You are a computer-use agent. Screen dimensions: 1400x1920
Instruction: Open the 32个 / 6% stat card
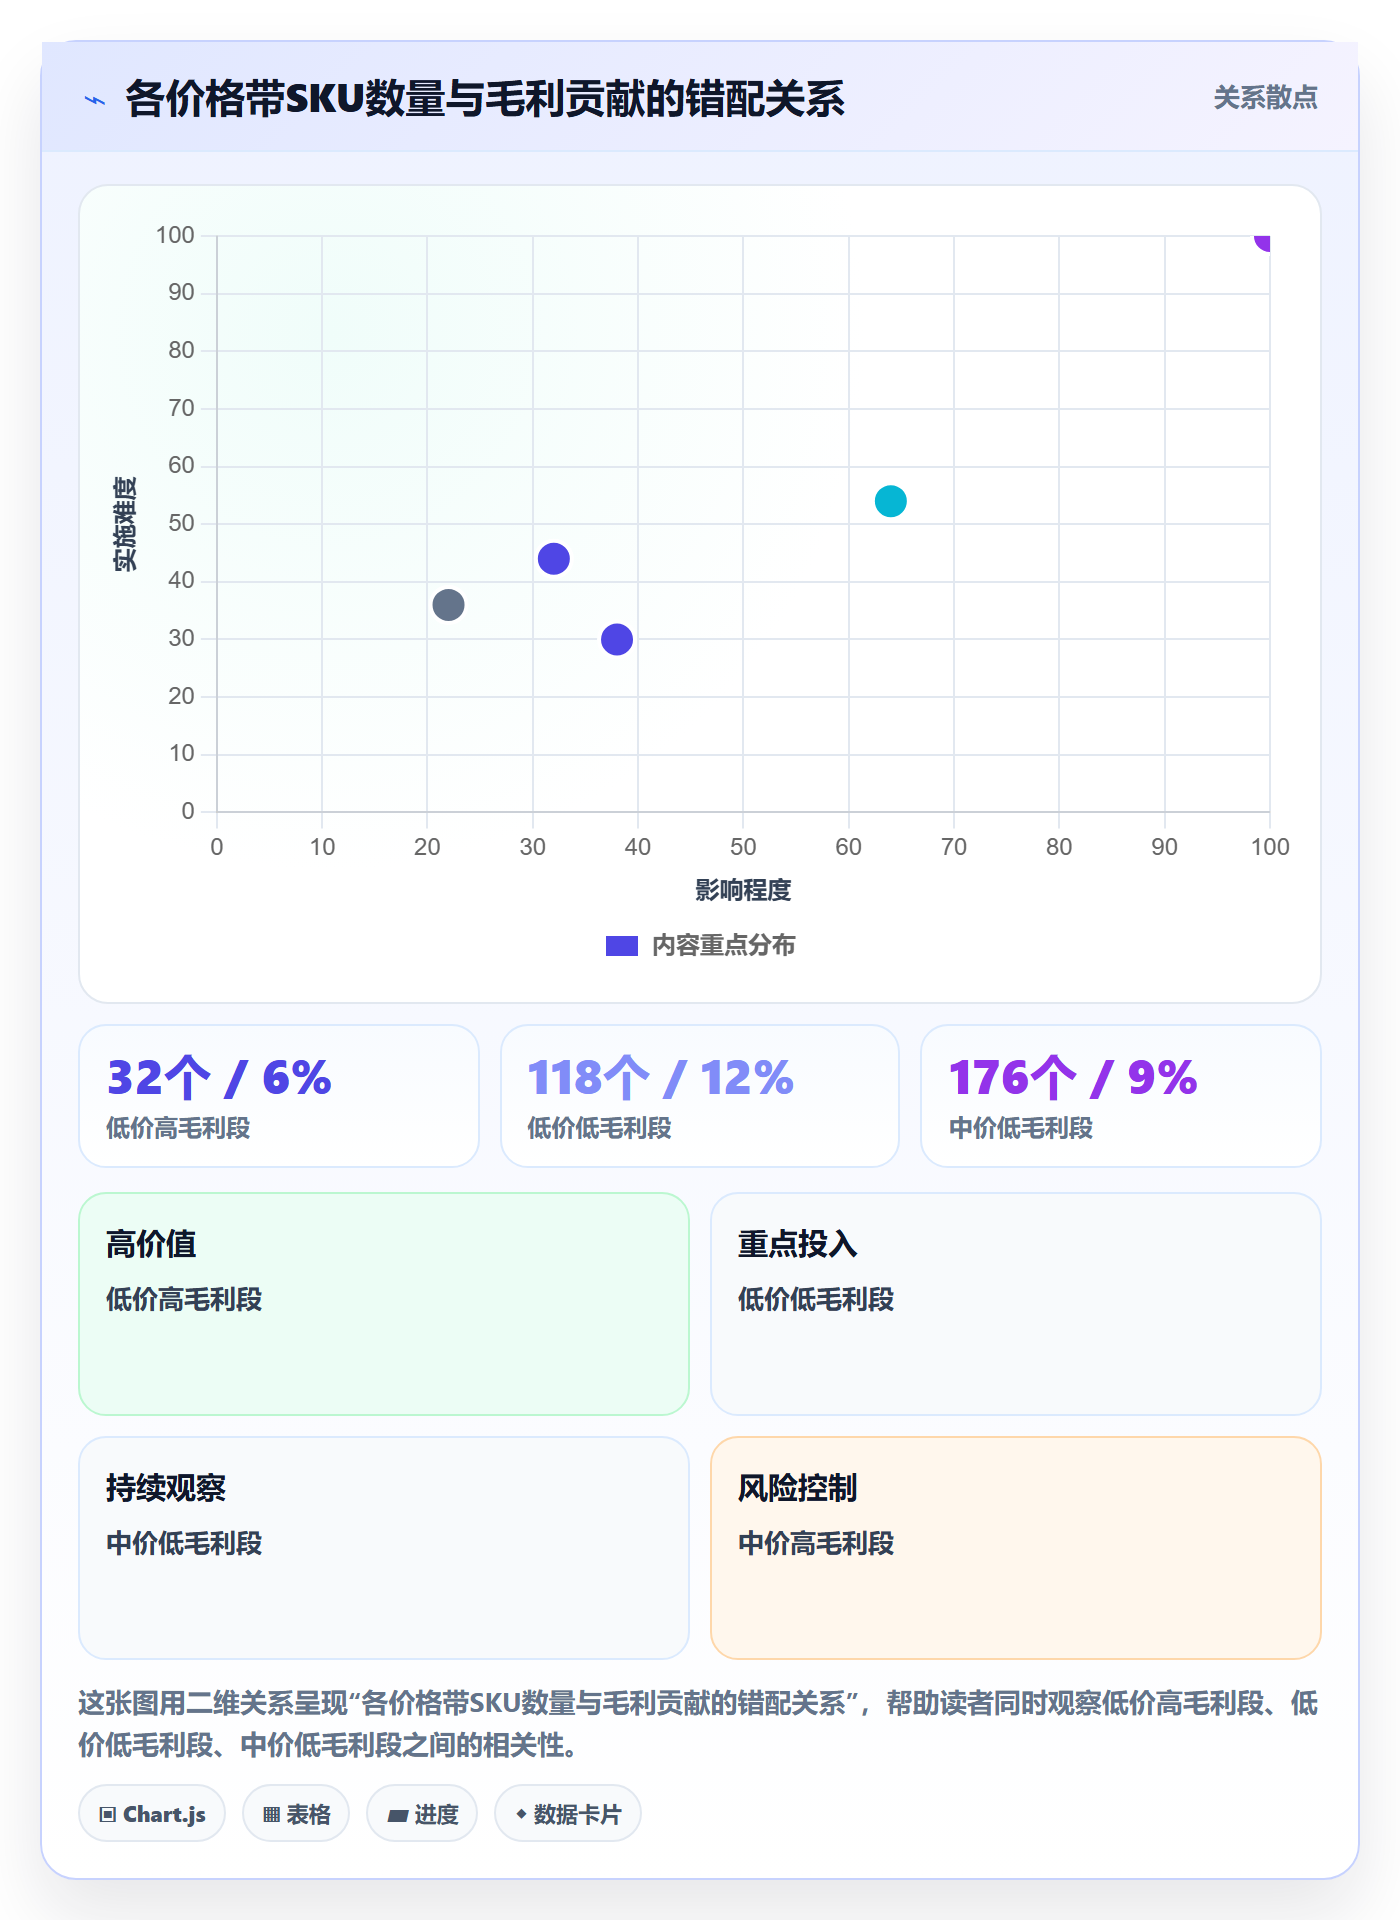pyautogui.click(x=279, y=1096)
